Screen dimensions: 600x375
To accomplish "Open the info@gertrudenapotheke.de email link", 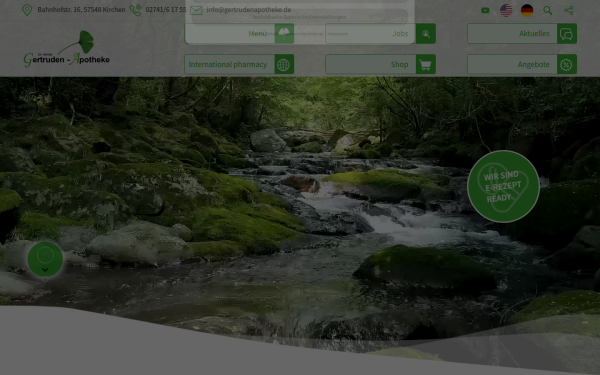I will pos(249,10).
